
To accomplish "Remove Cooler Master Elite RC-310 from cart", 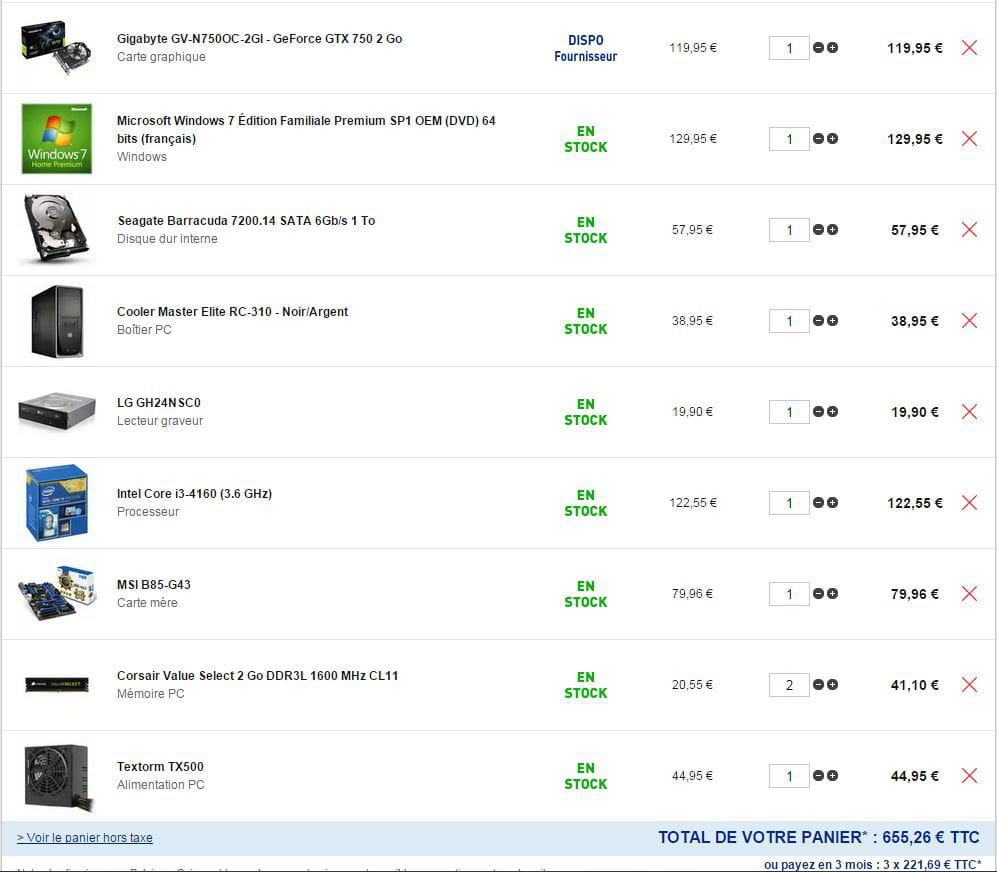I will pyautogui.click(x=969, y=321).
